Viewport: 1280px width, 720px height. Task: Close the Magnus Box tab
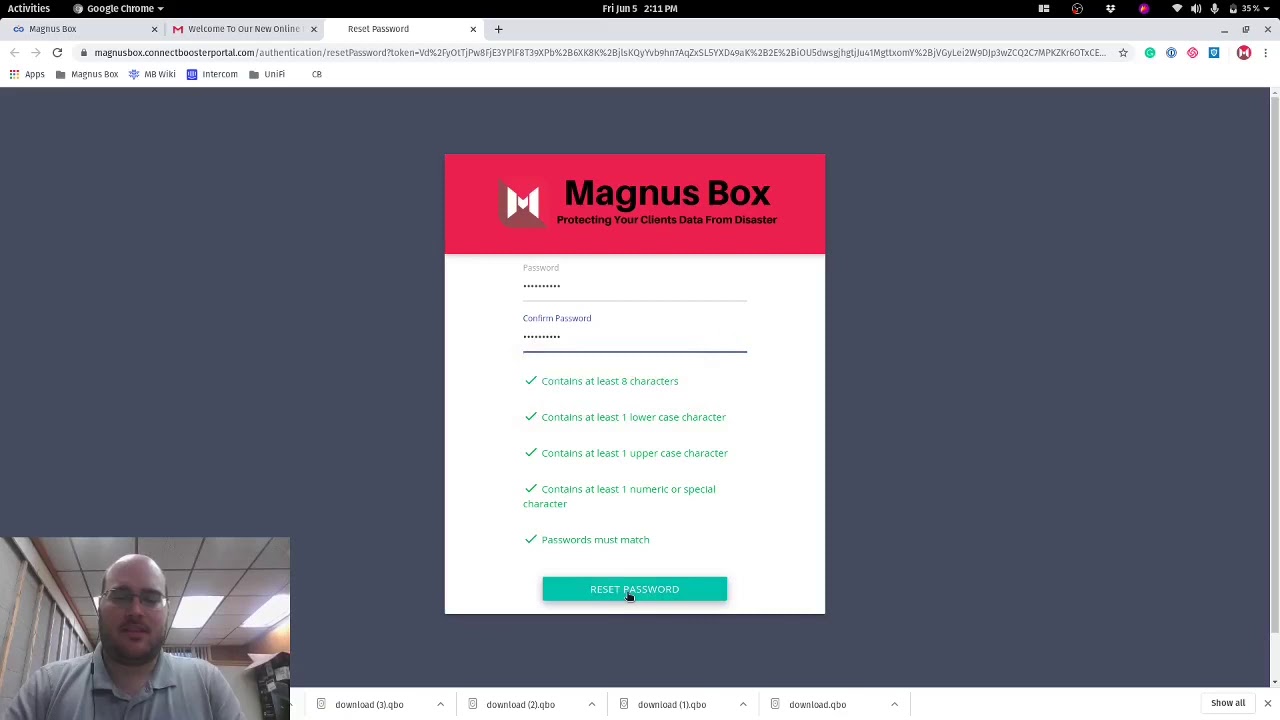(154, 29)
